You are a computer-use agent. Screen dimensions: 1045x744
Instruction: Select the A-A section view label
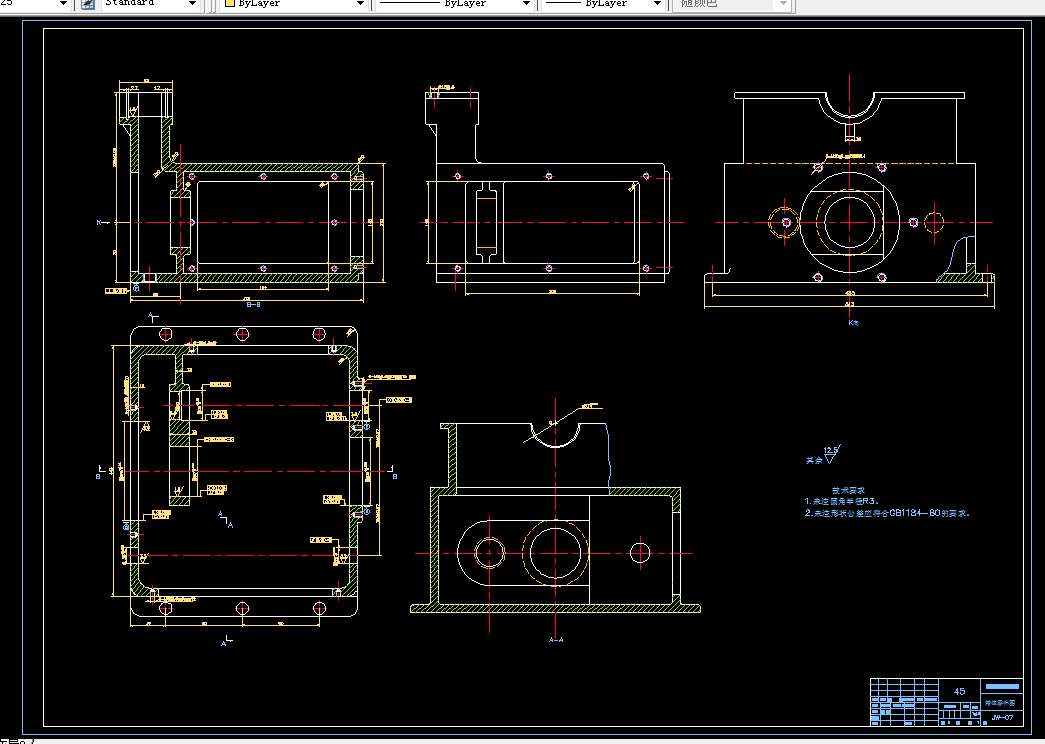556,639
